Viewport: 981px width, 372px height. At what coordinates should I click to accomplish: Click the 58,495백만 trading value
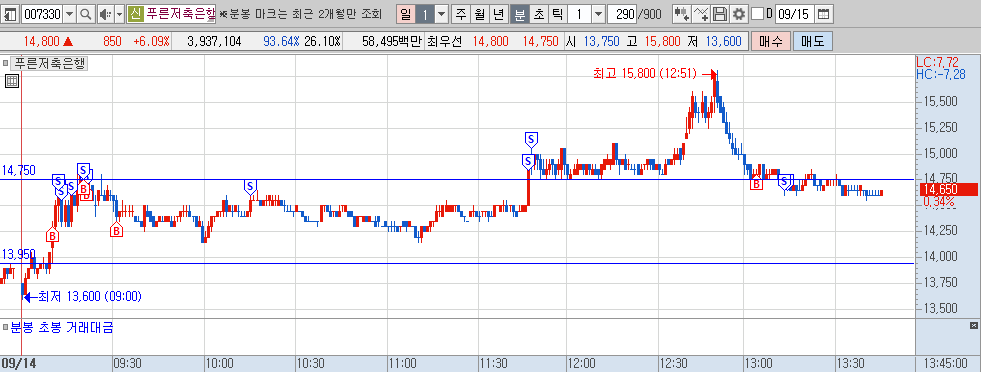pos(392,42)
